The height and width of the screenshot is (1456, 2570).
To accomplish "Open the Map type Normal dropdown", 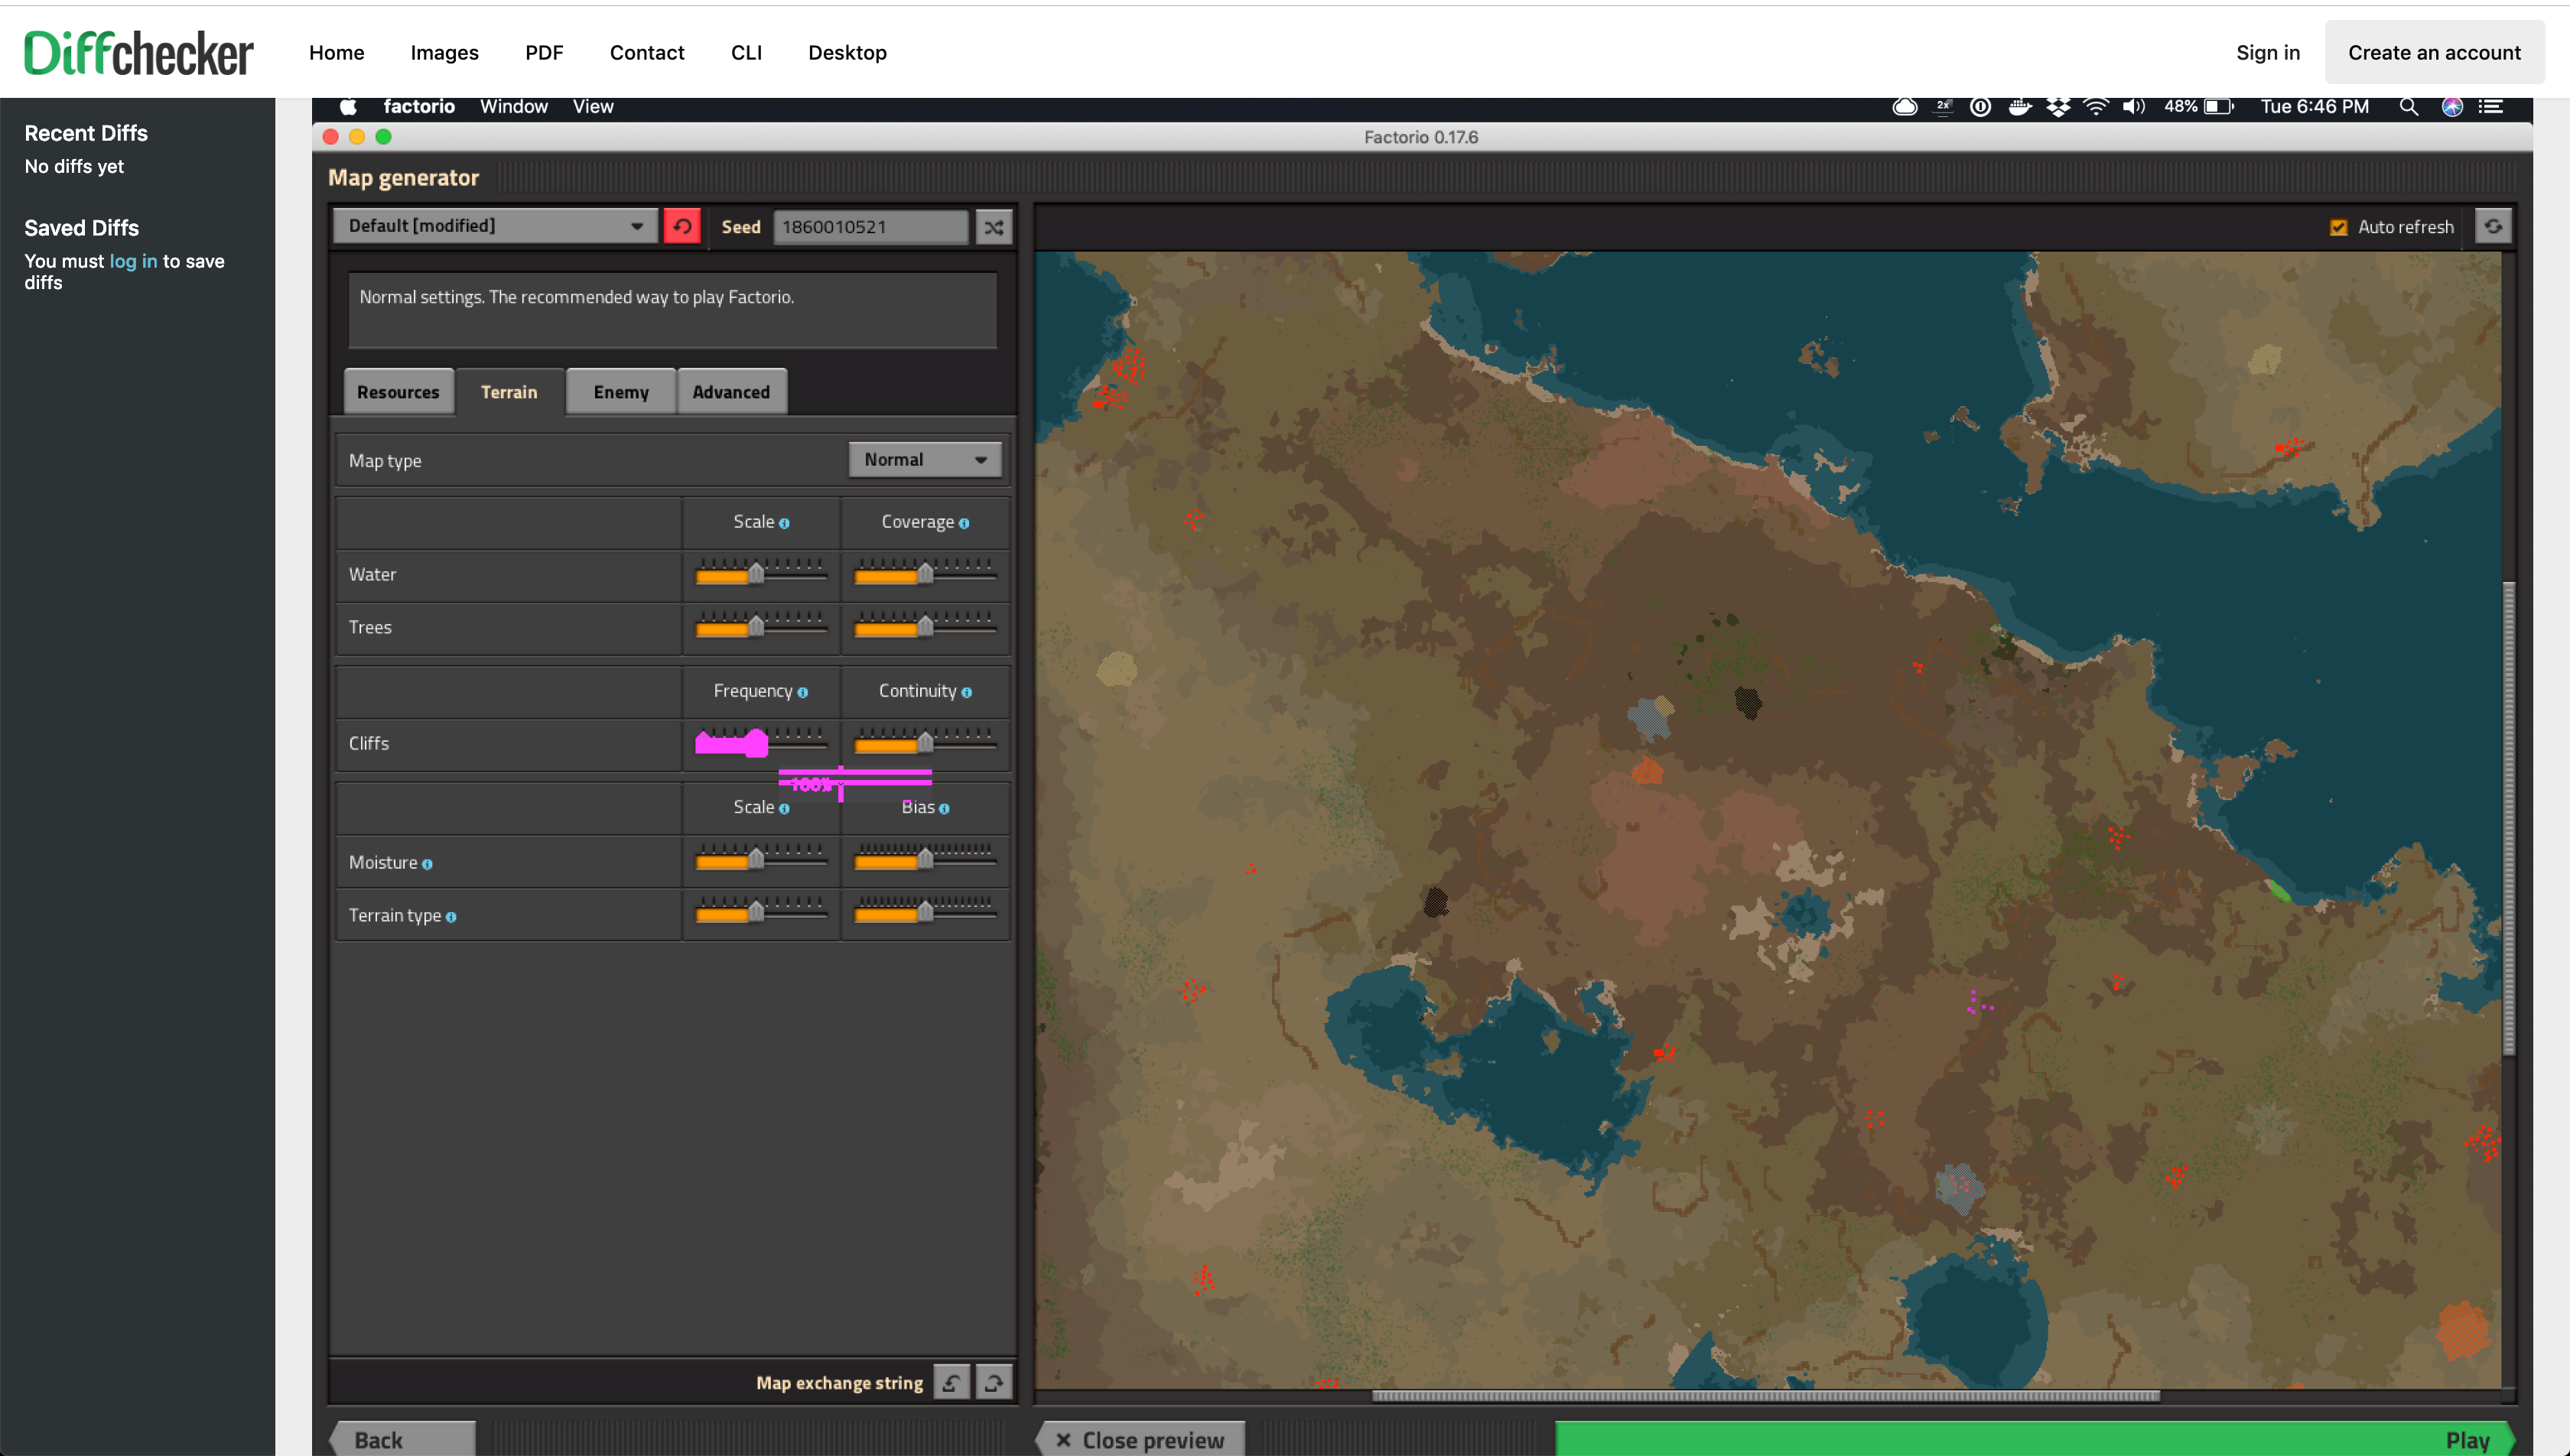I will pos(925,460).
